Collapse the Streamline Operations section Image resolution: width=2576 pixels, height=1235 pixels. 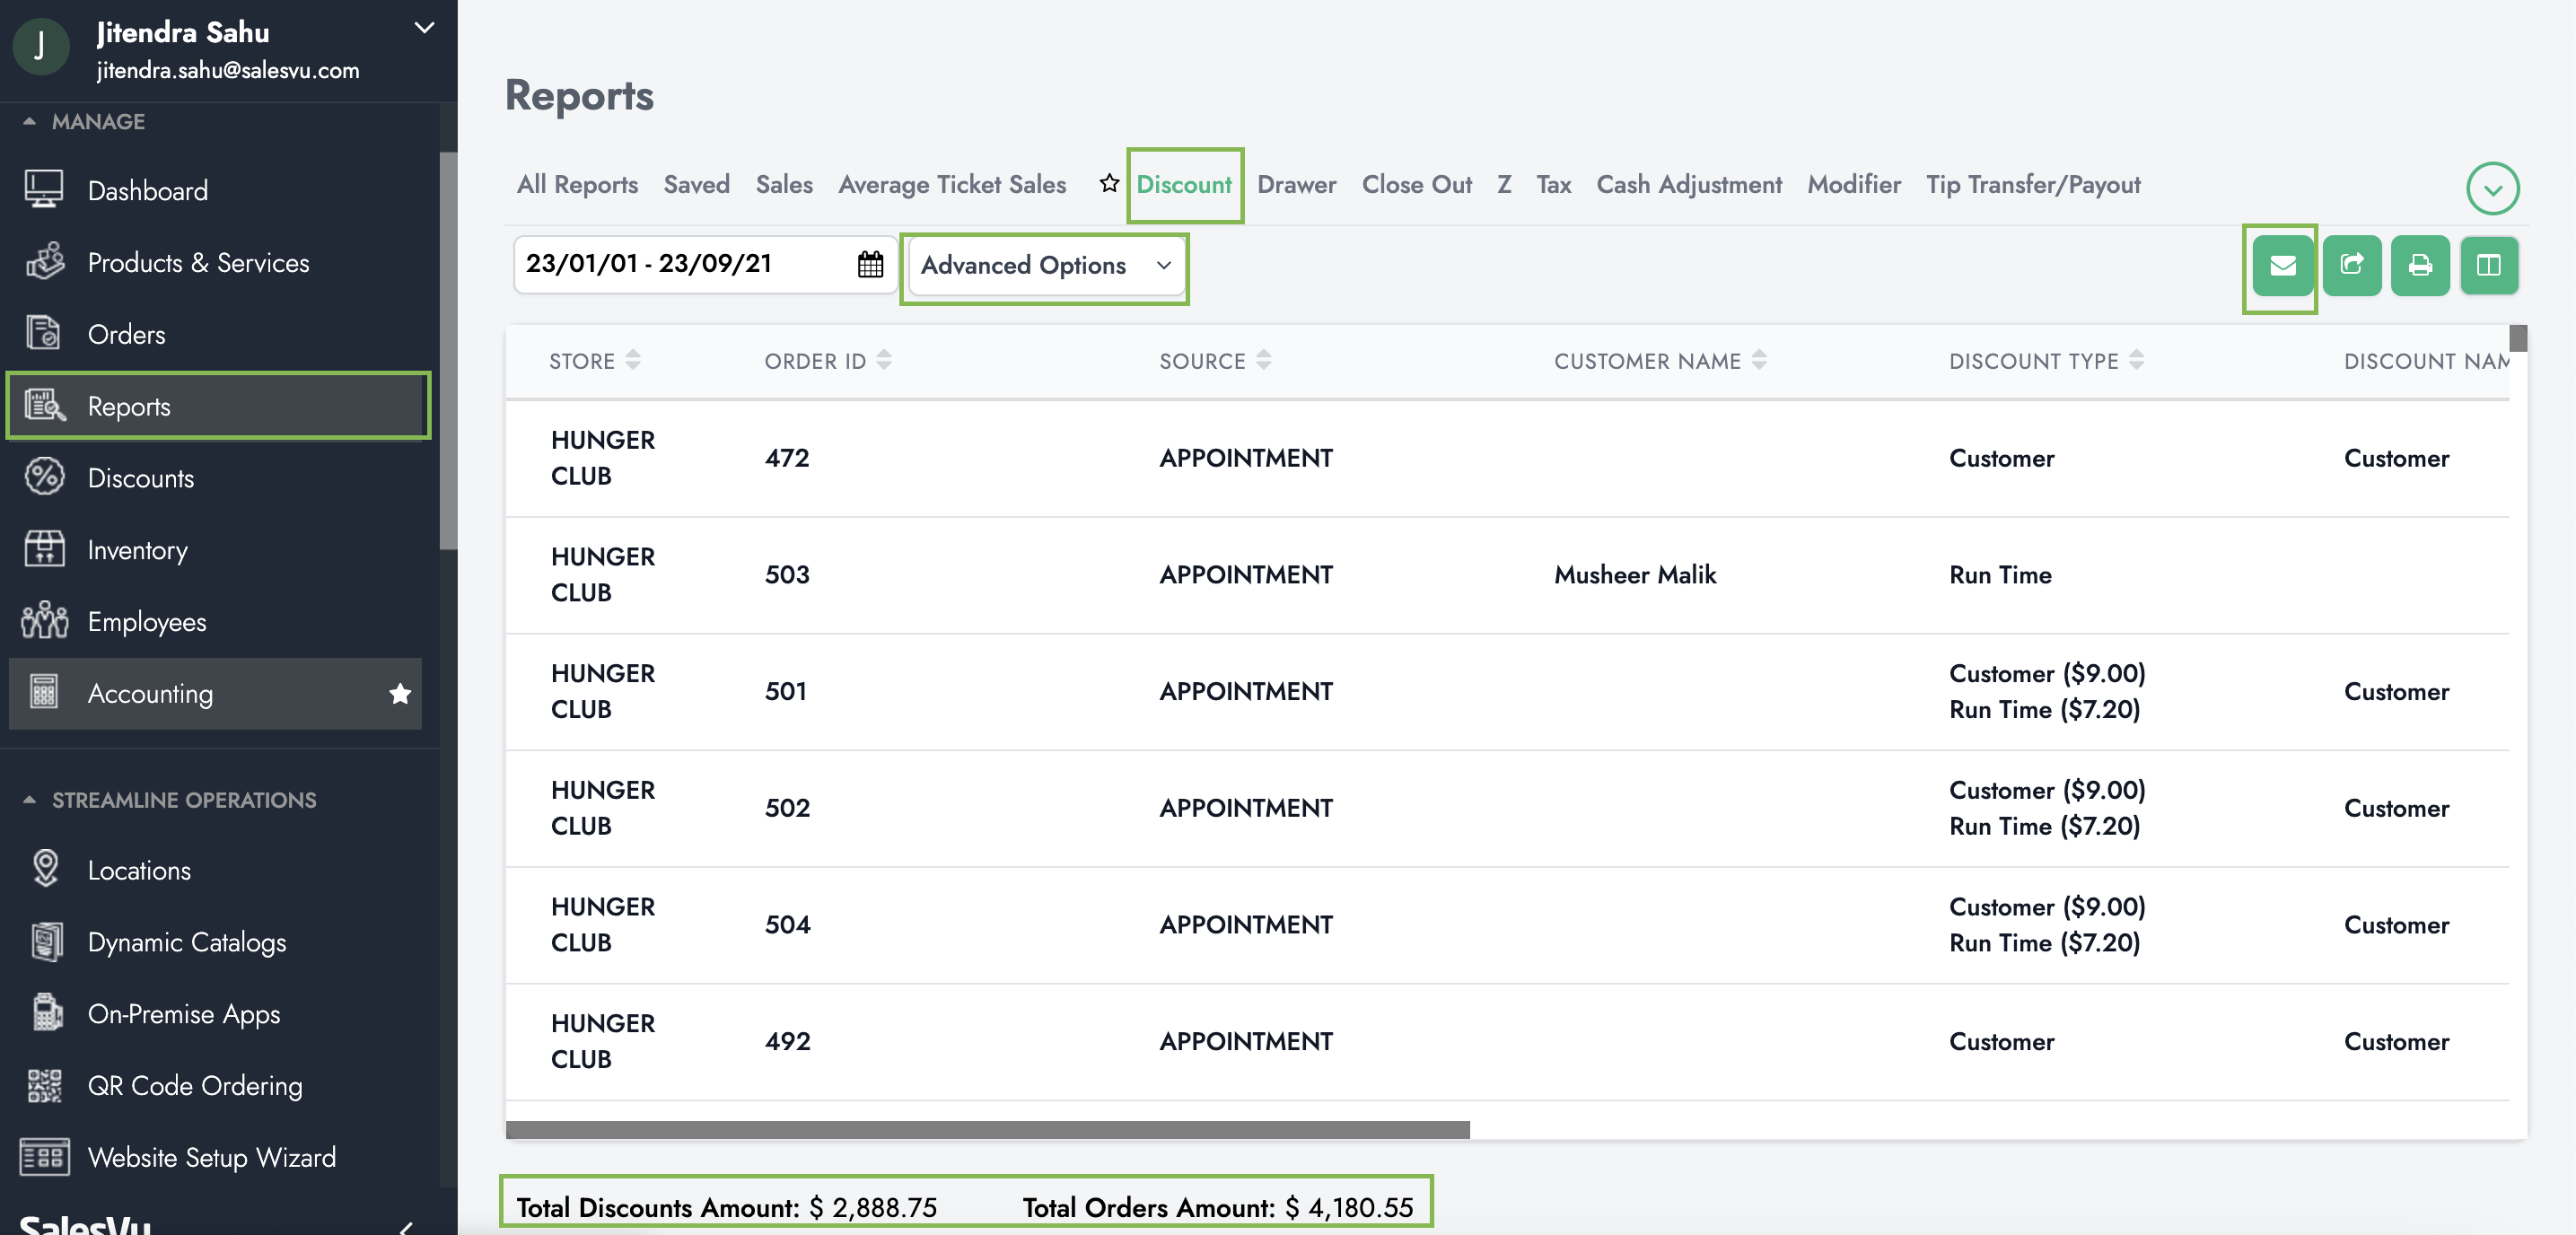tap(29, 800)
